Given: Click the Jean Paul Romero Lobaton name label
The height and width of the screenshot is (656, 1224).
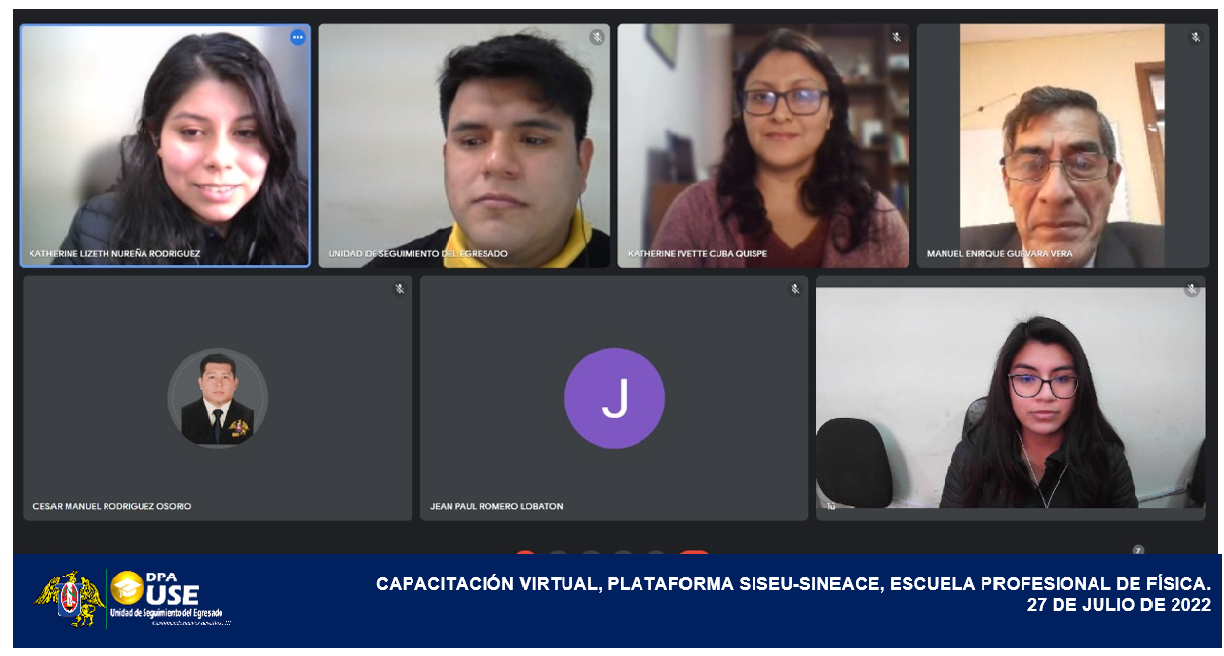Looking at the screenshot, I should tap(497, 506).
